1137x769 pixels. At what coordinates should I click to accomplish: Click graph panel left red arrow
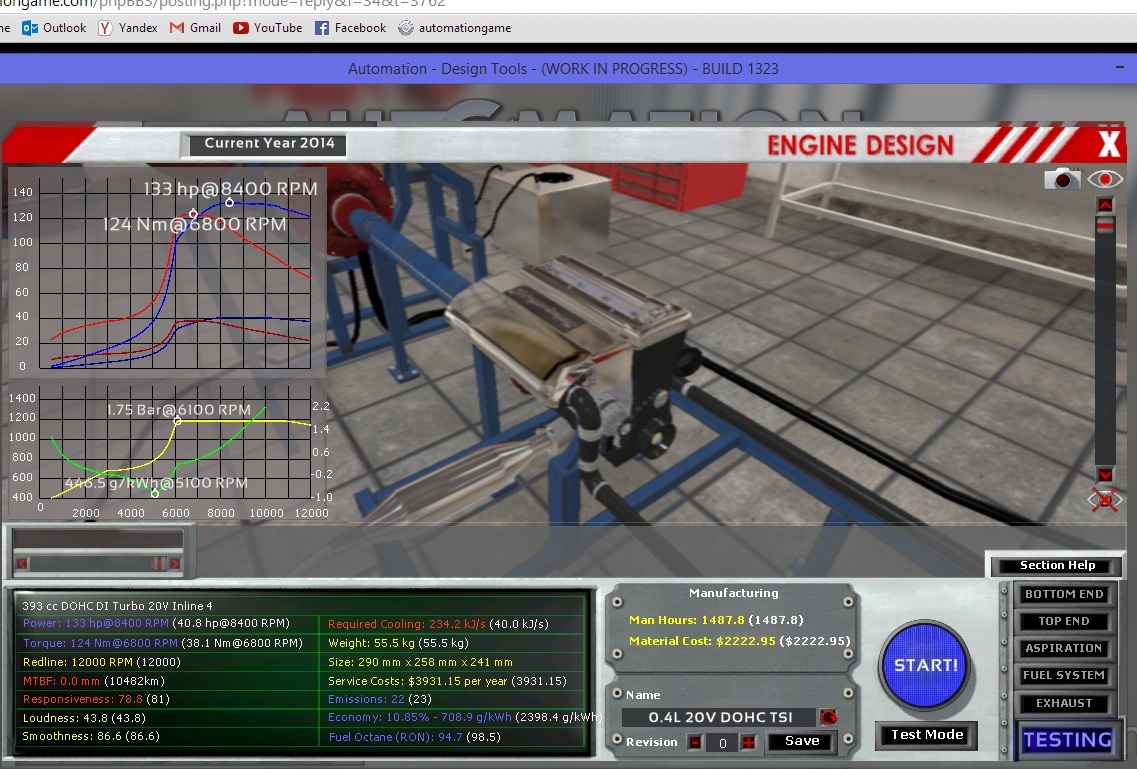[22, 563]
